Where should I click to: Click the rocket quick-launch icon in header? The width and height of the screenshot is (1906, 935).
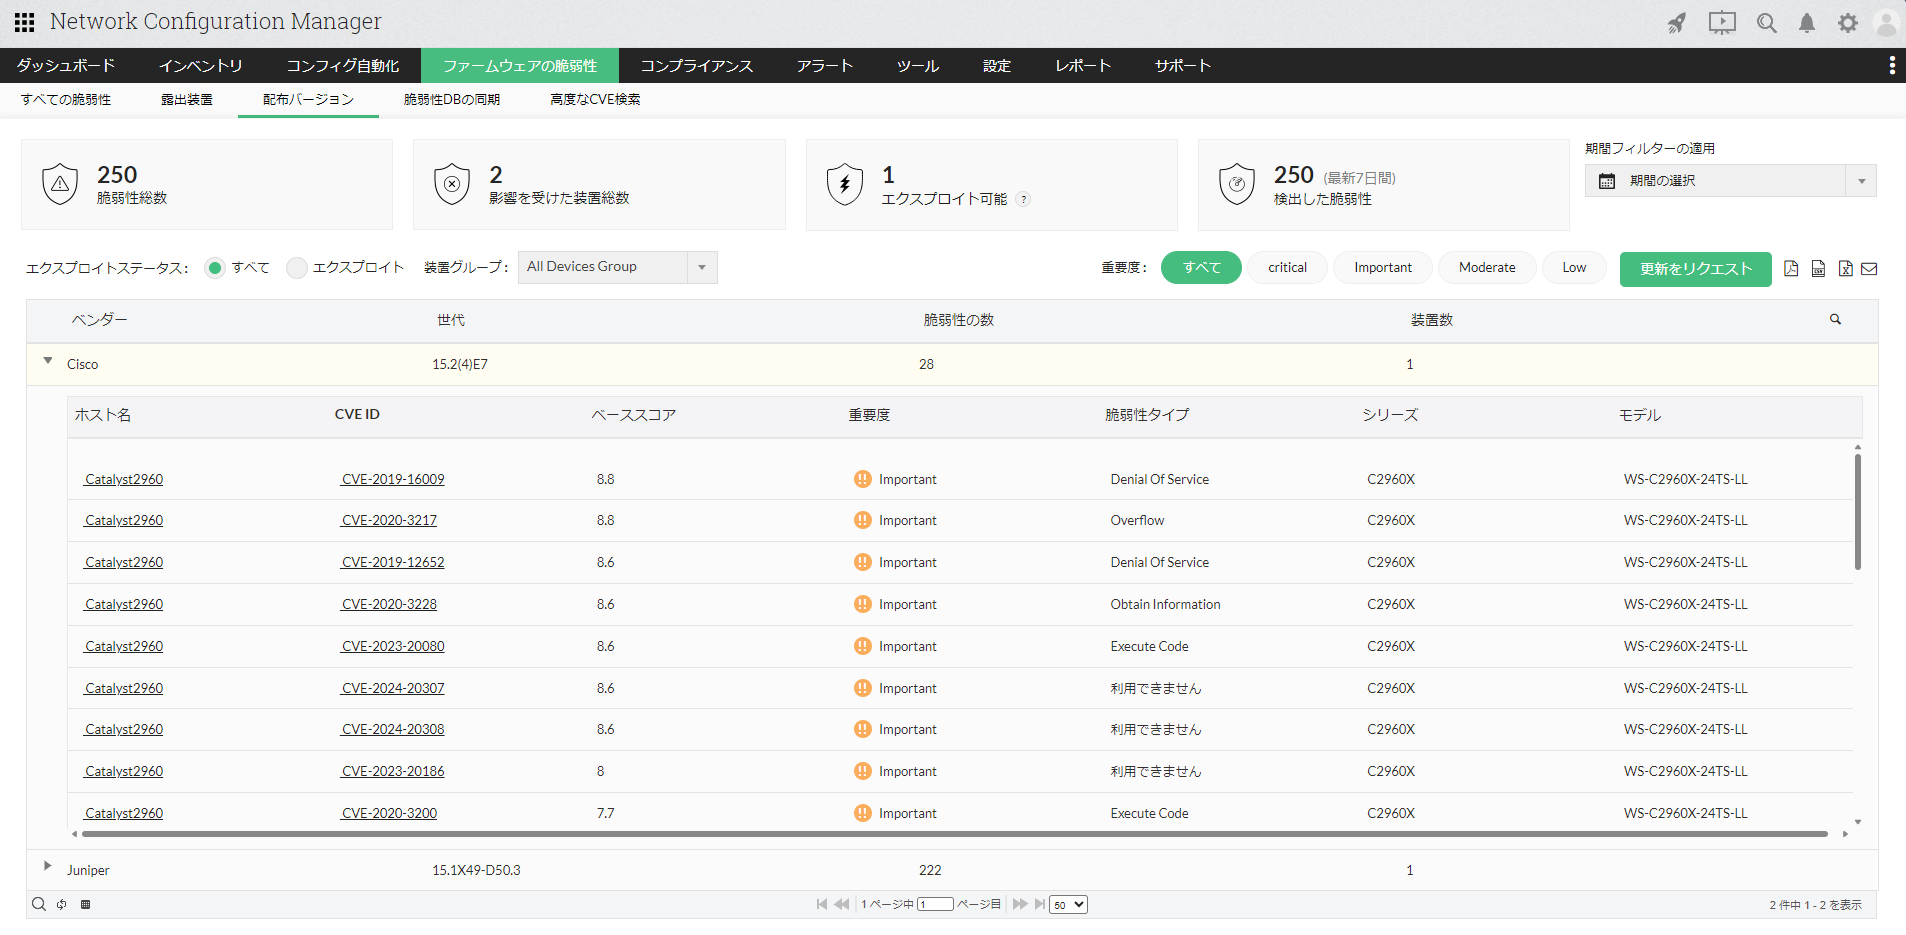click(x=1677, y=23)
